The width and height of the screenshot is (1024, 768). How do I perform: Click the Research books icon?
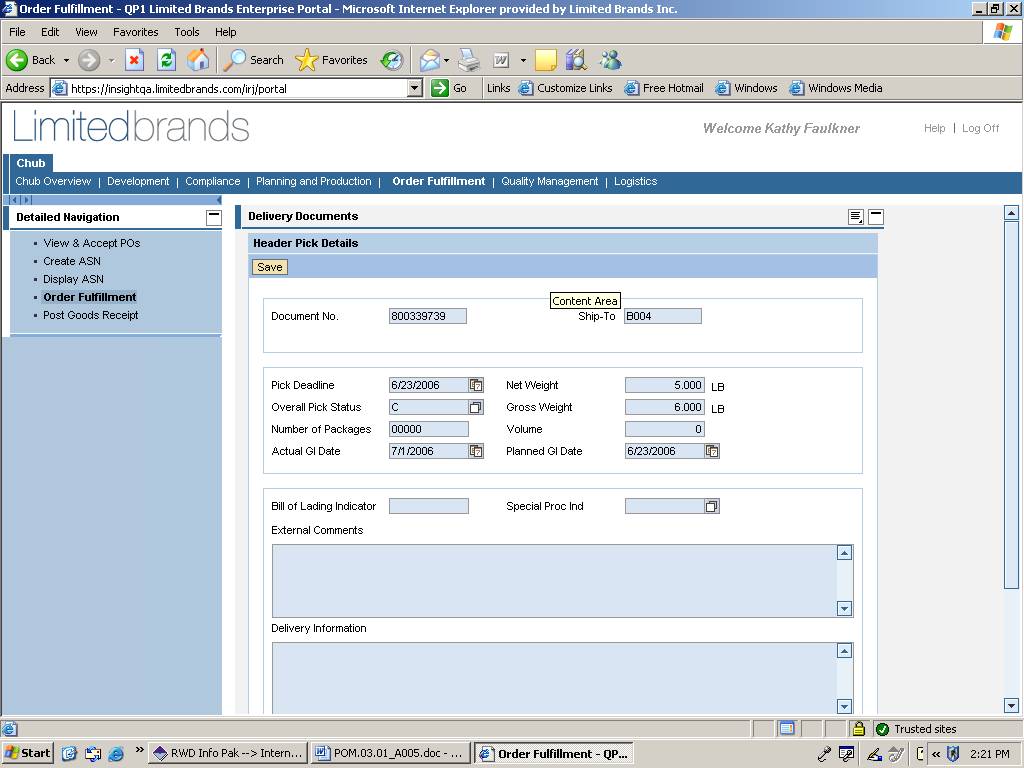577,60
